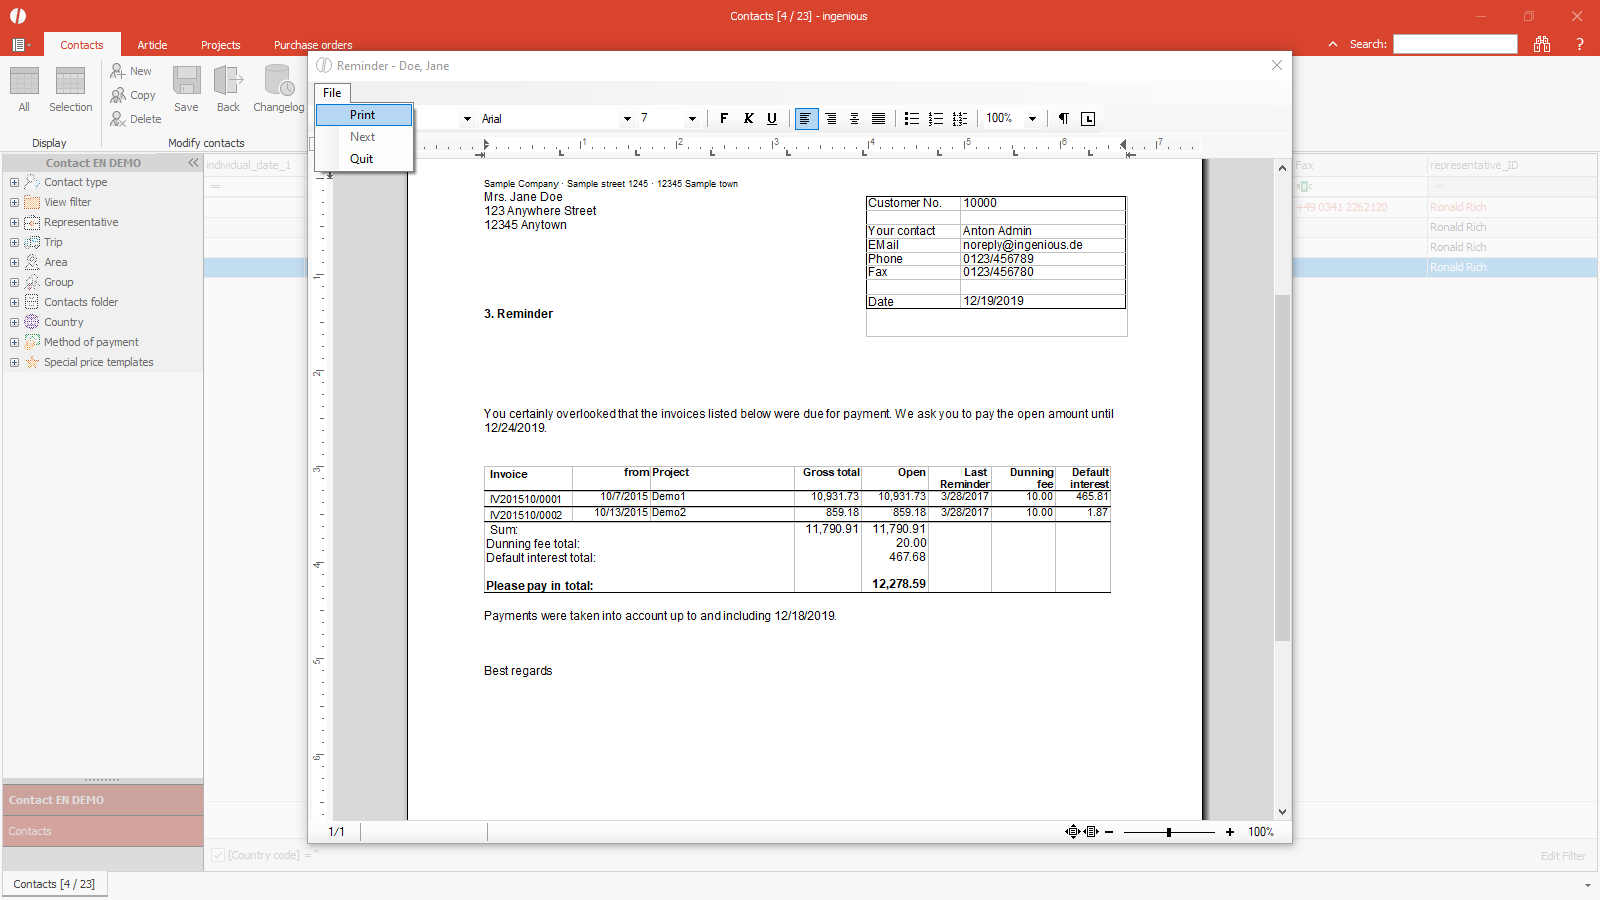Insert a numbered list
The height and width of the screenshot is (900, 1600).
point(935,118)
